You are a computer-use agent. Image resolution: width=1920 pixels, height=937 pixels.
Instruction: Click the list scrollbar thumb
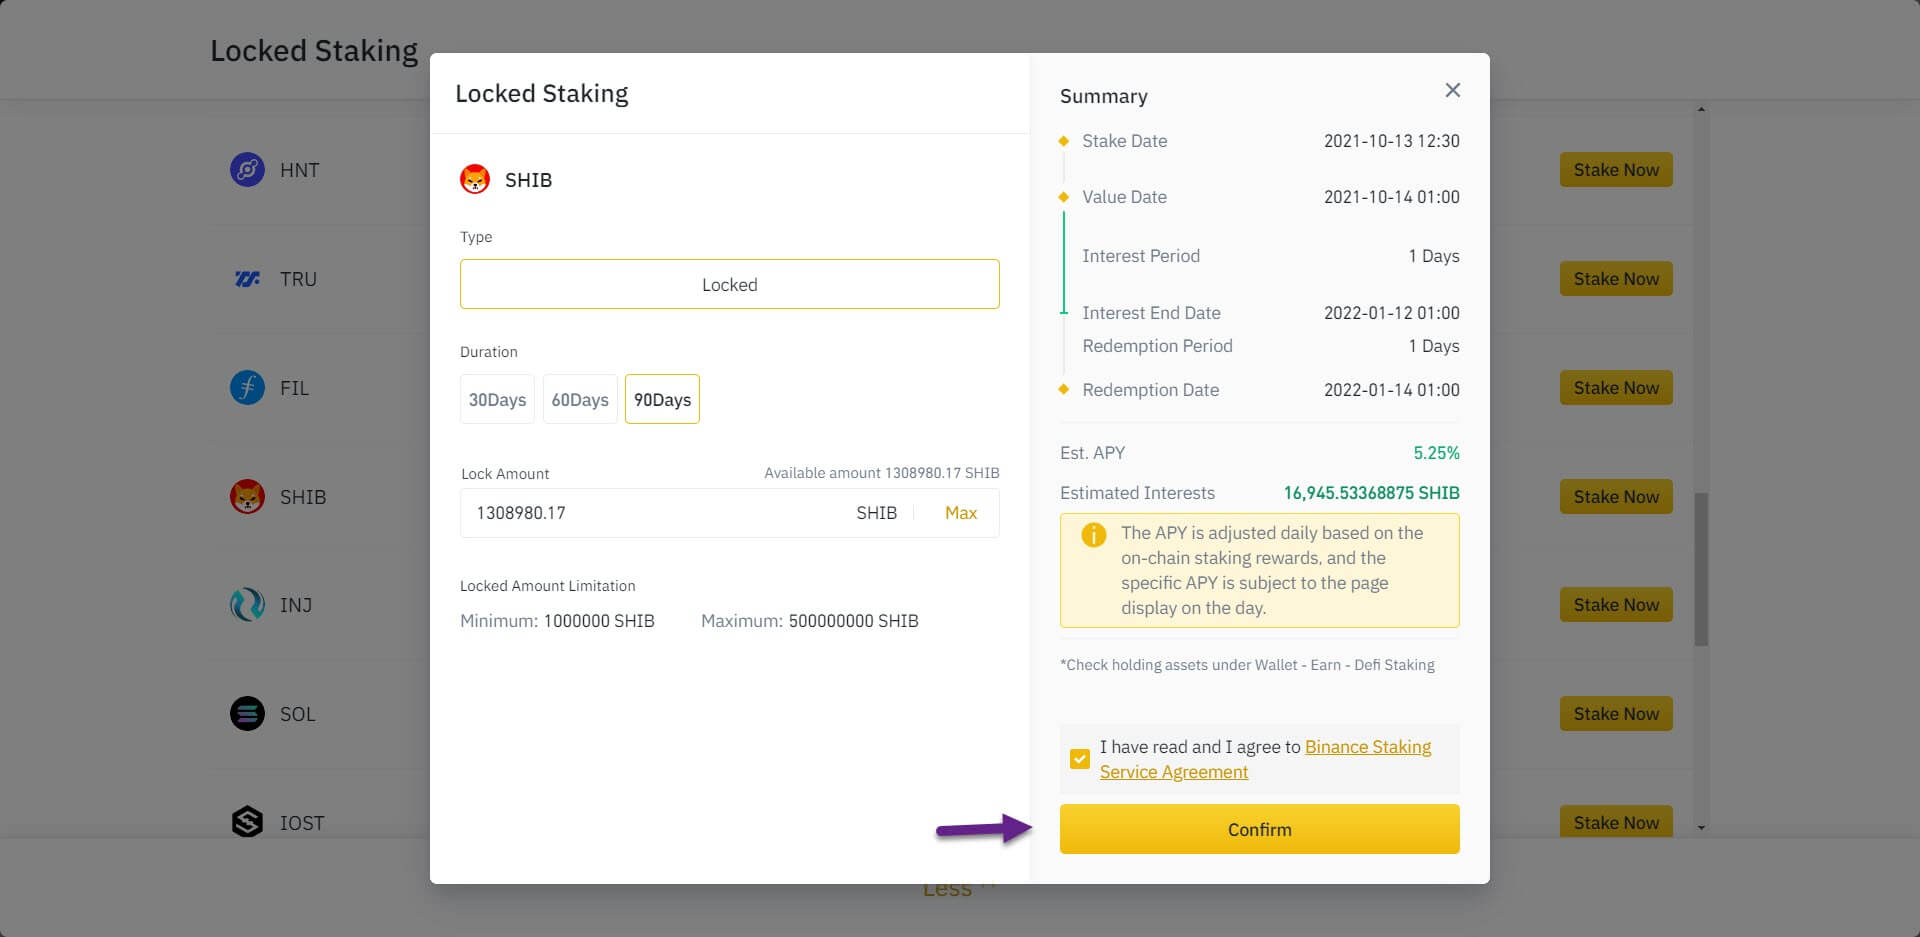coord(1701,569)
